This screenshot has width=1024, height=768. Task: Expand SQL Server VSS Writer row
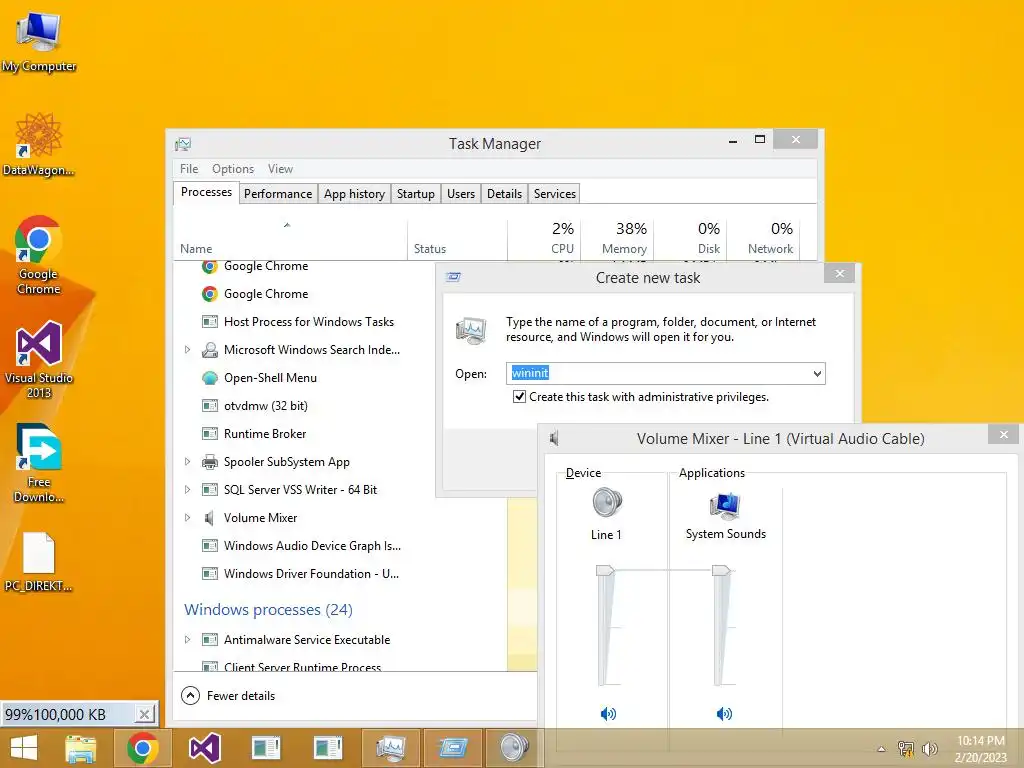[x=187, y=490]
